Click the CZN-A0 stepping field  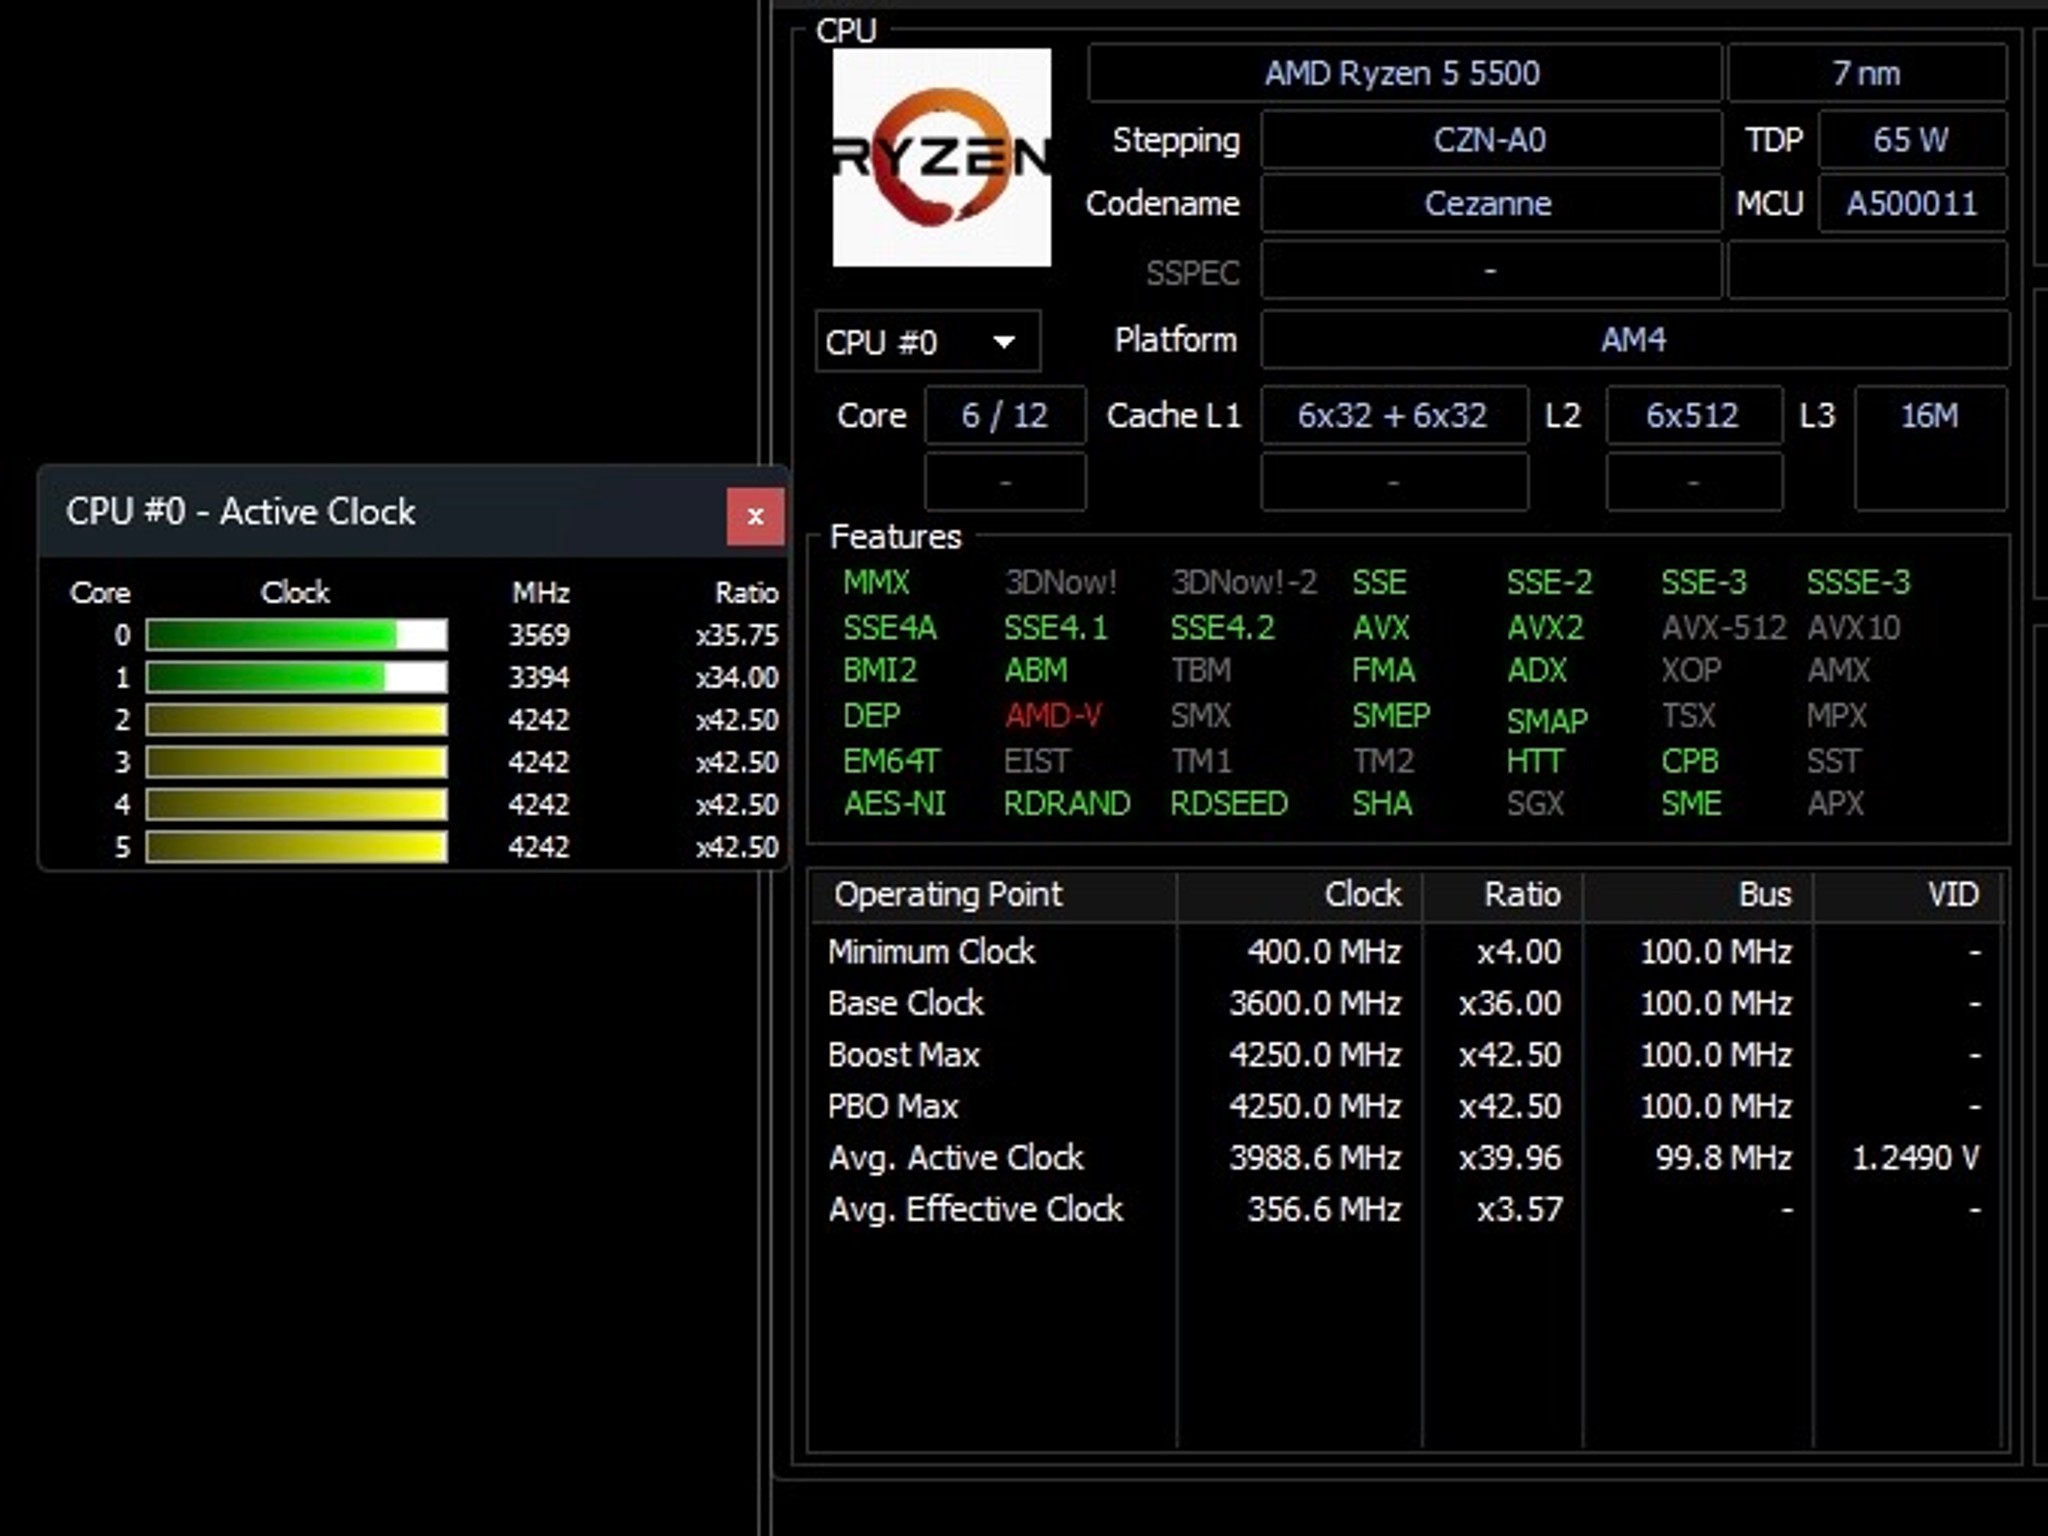point(1490,140)
